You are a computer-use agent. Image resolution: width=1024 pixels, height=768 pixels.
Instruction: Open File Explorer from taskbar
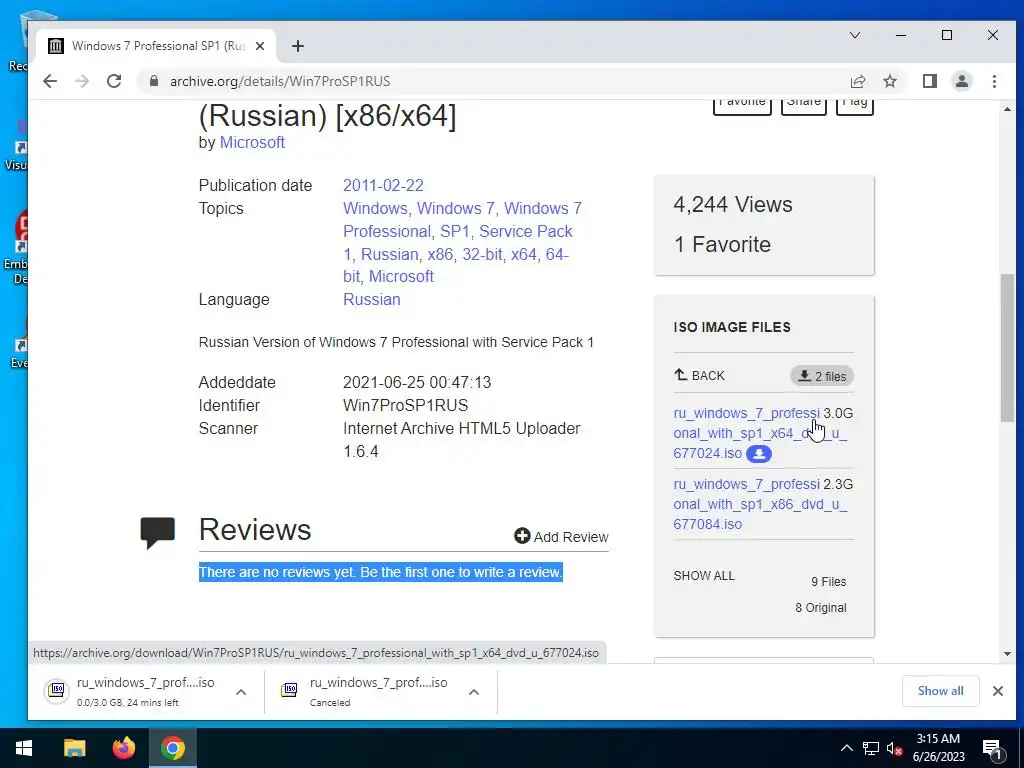tap(74, 748)
